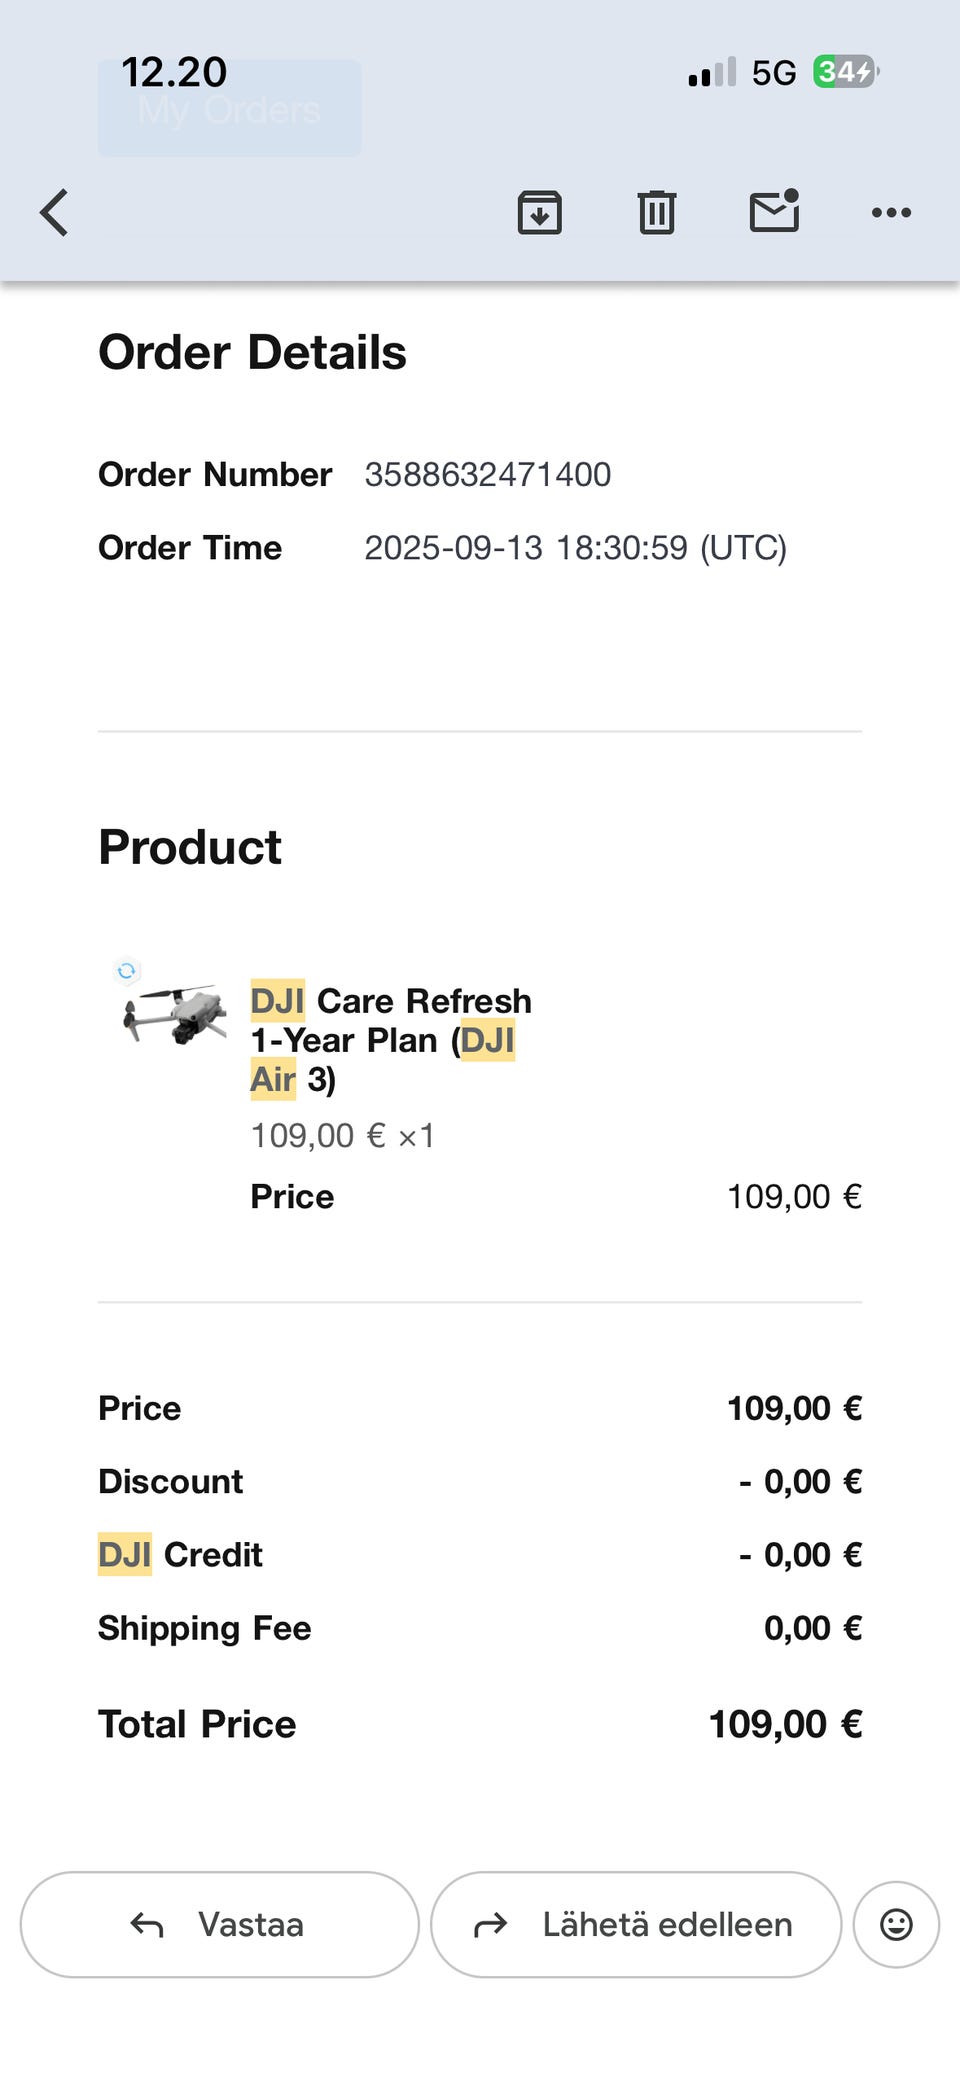
Task: Open the three-dot more options menu
Action: point(891,212)
